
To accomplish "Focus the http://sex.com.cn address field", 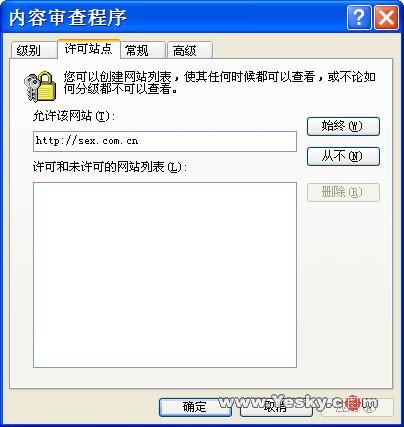I will [x=165, y=141].
